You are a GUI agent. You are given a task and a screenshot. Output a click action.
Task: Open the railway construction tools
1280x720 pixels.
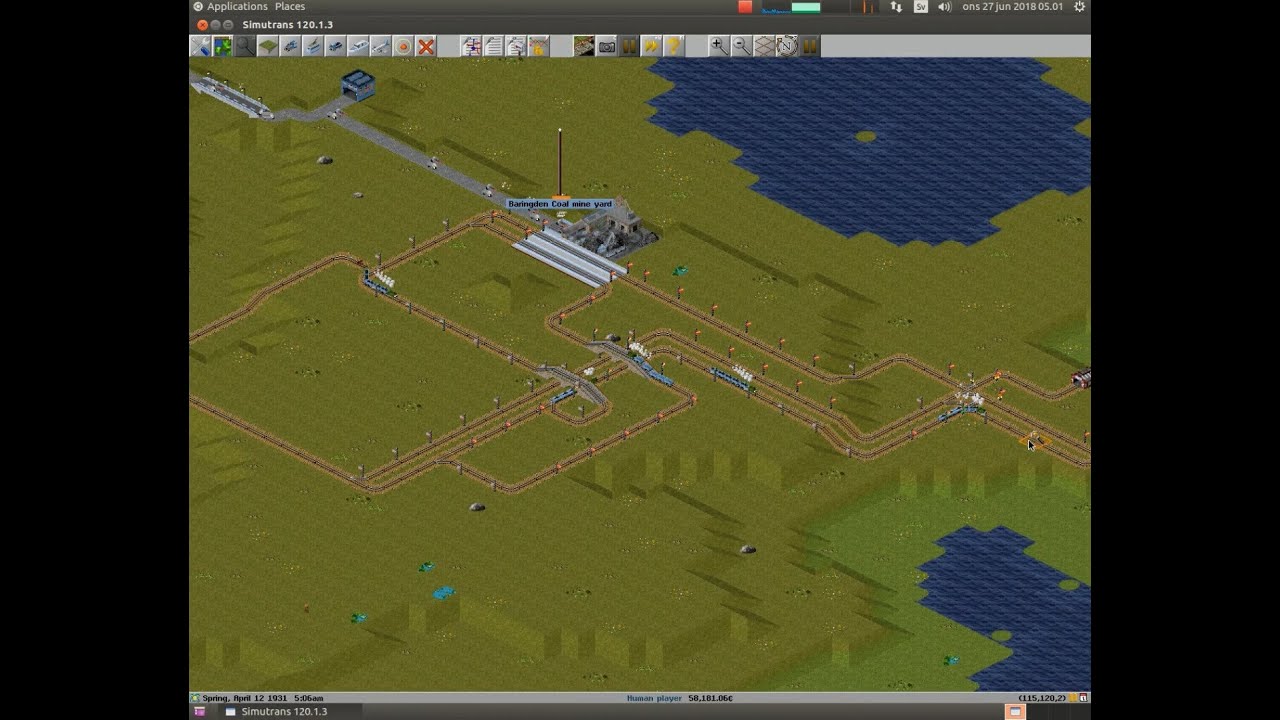(290, 46)
